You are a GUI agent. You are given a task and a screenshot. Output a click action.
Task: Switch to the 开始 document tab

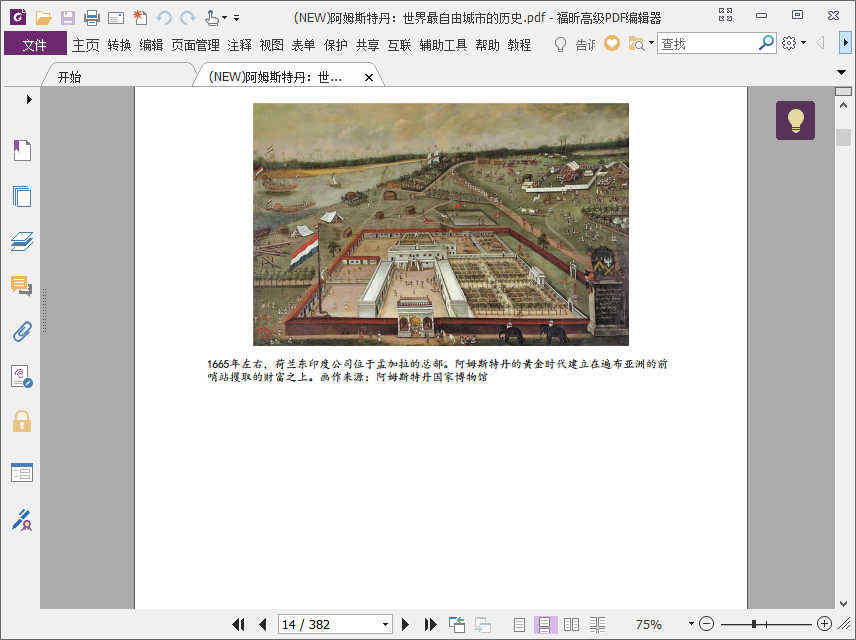119,77
